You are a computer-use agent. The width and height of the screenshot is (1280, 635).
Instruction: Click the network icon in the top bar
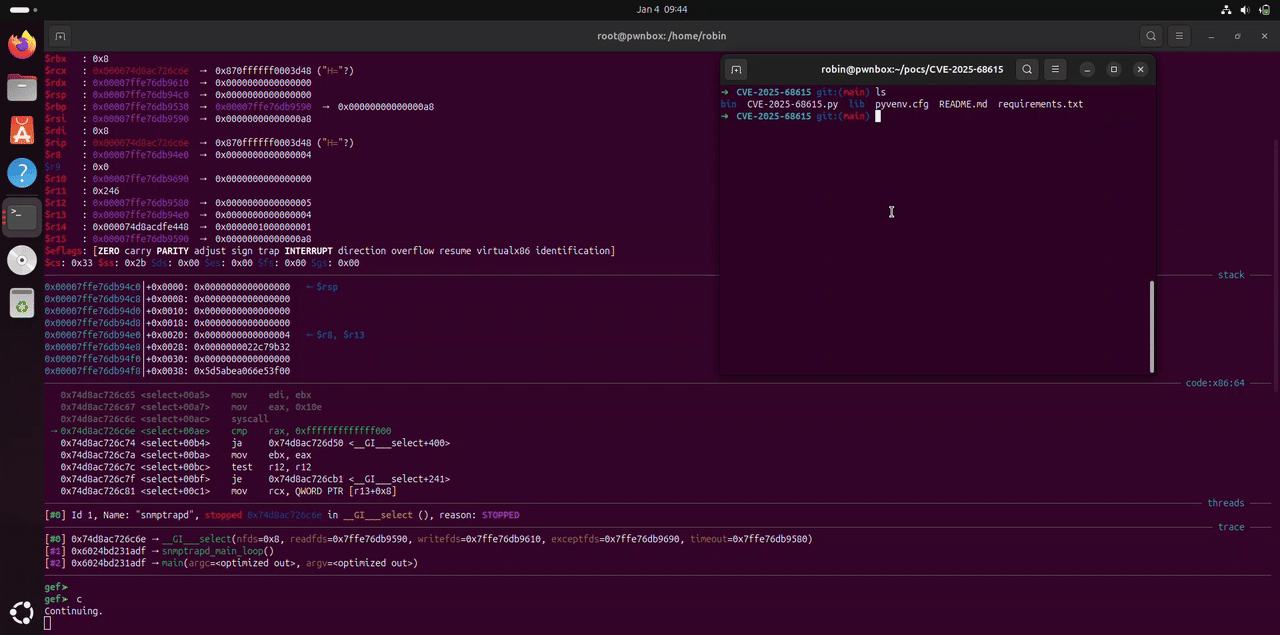pyautogui.click(x=1226, y=9)
